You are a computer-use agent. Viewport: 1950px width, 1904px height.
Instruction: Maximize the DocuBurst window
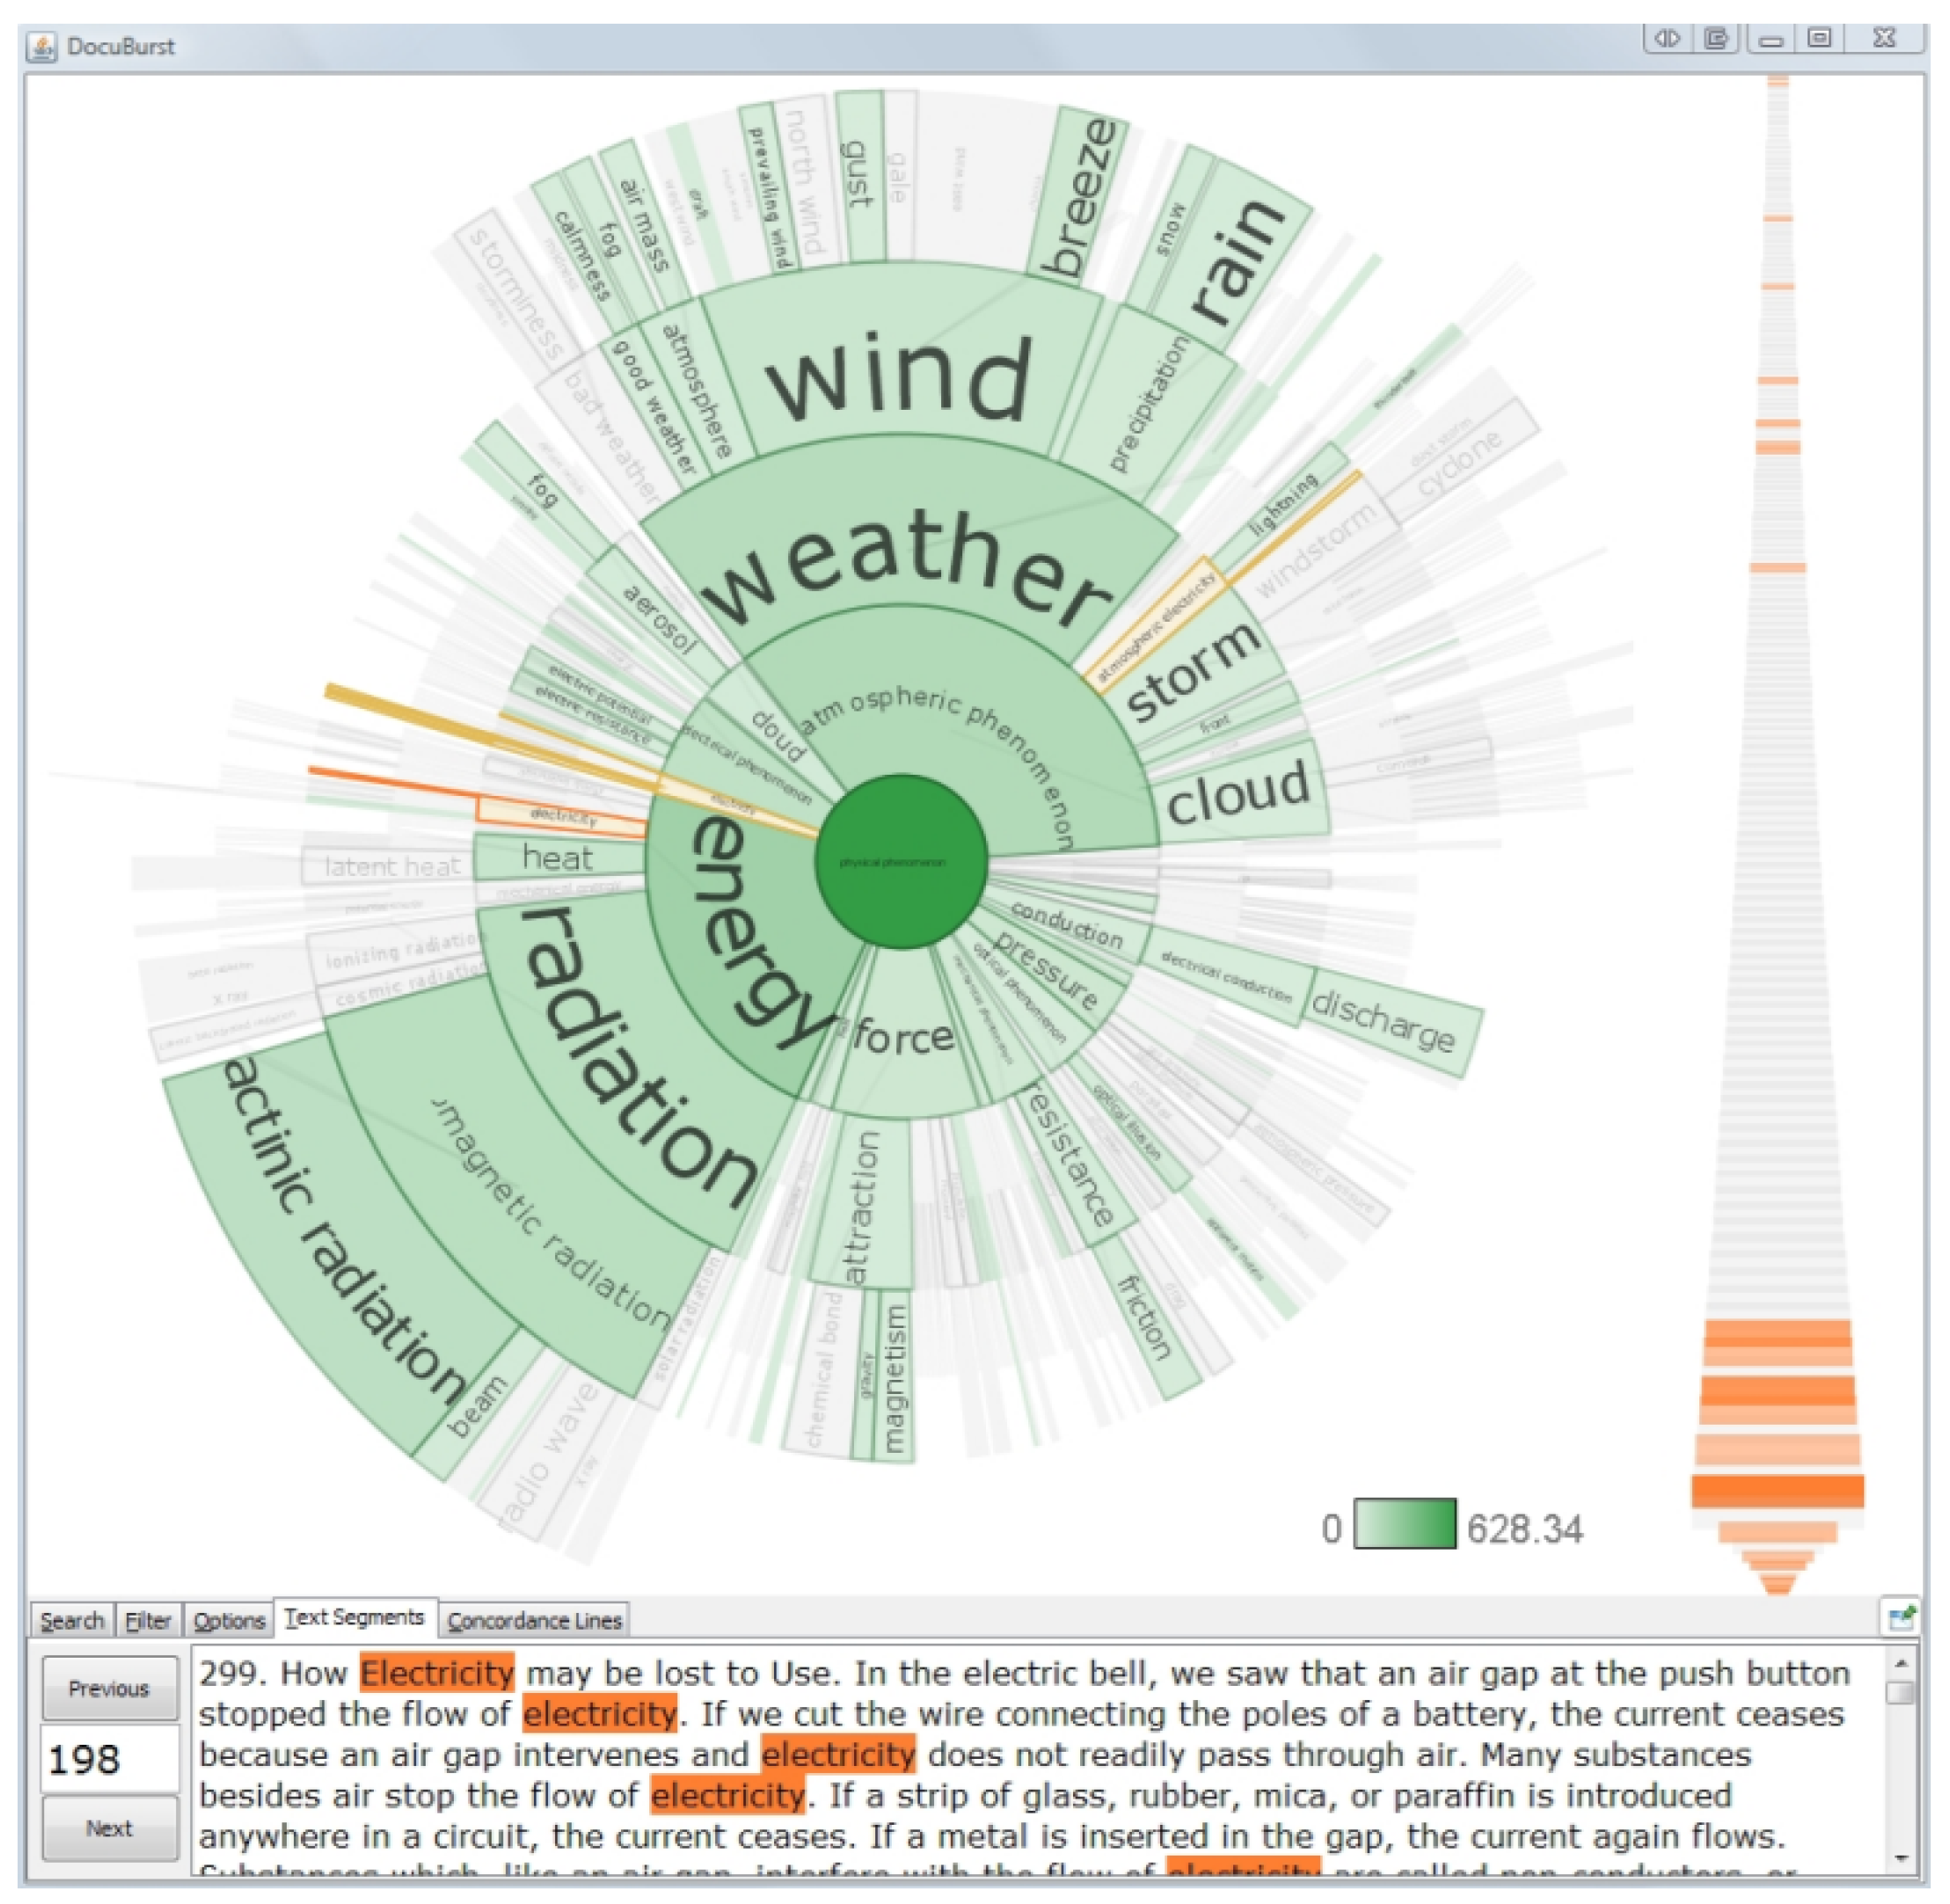coord(1820,39)
